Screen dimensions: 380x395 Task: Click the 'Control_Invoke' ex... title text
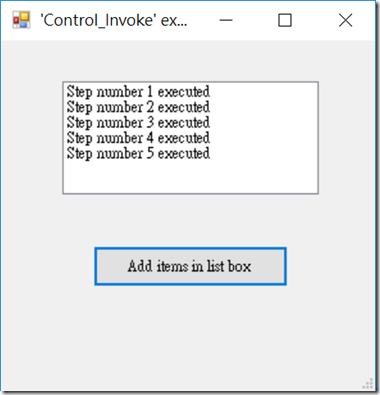(114, 20)
